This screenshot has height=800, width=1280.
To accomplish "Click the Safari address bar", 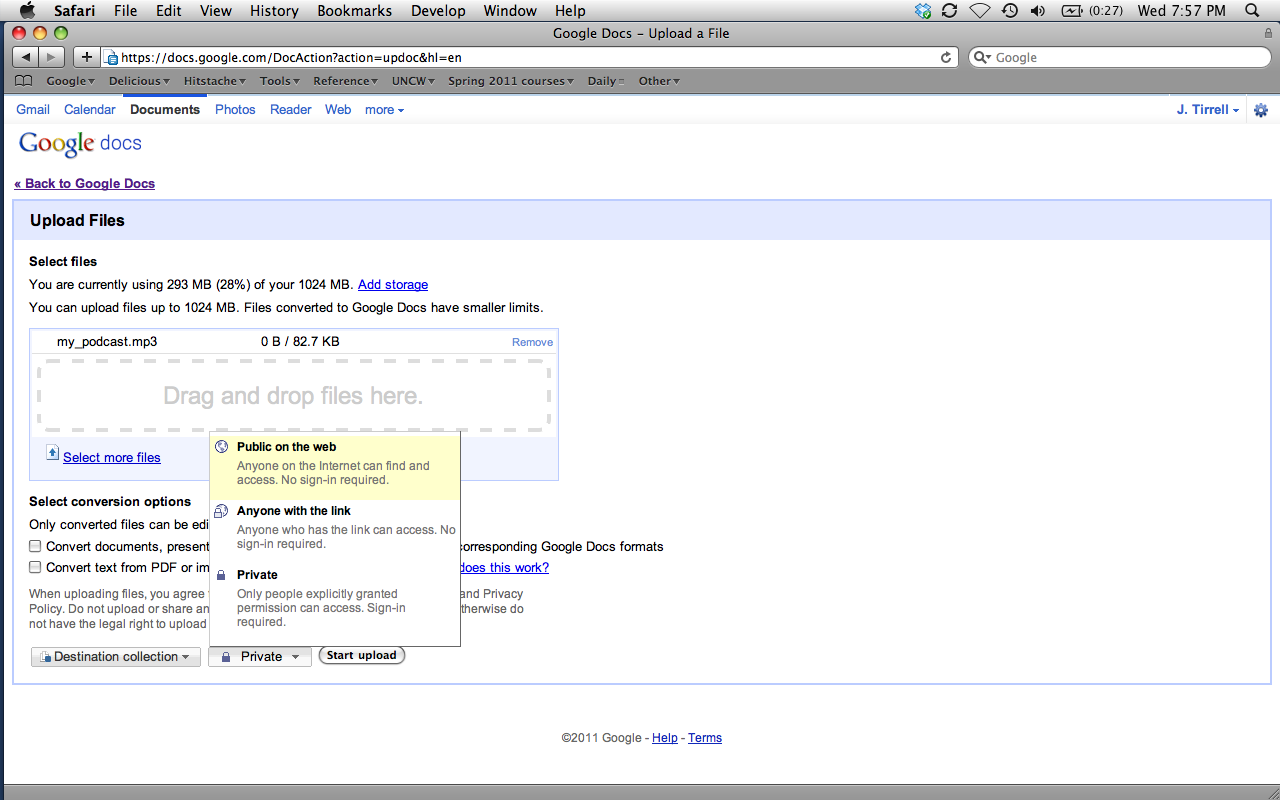I will click(x=530, y=57).
